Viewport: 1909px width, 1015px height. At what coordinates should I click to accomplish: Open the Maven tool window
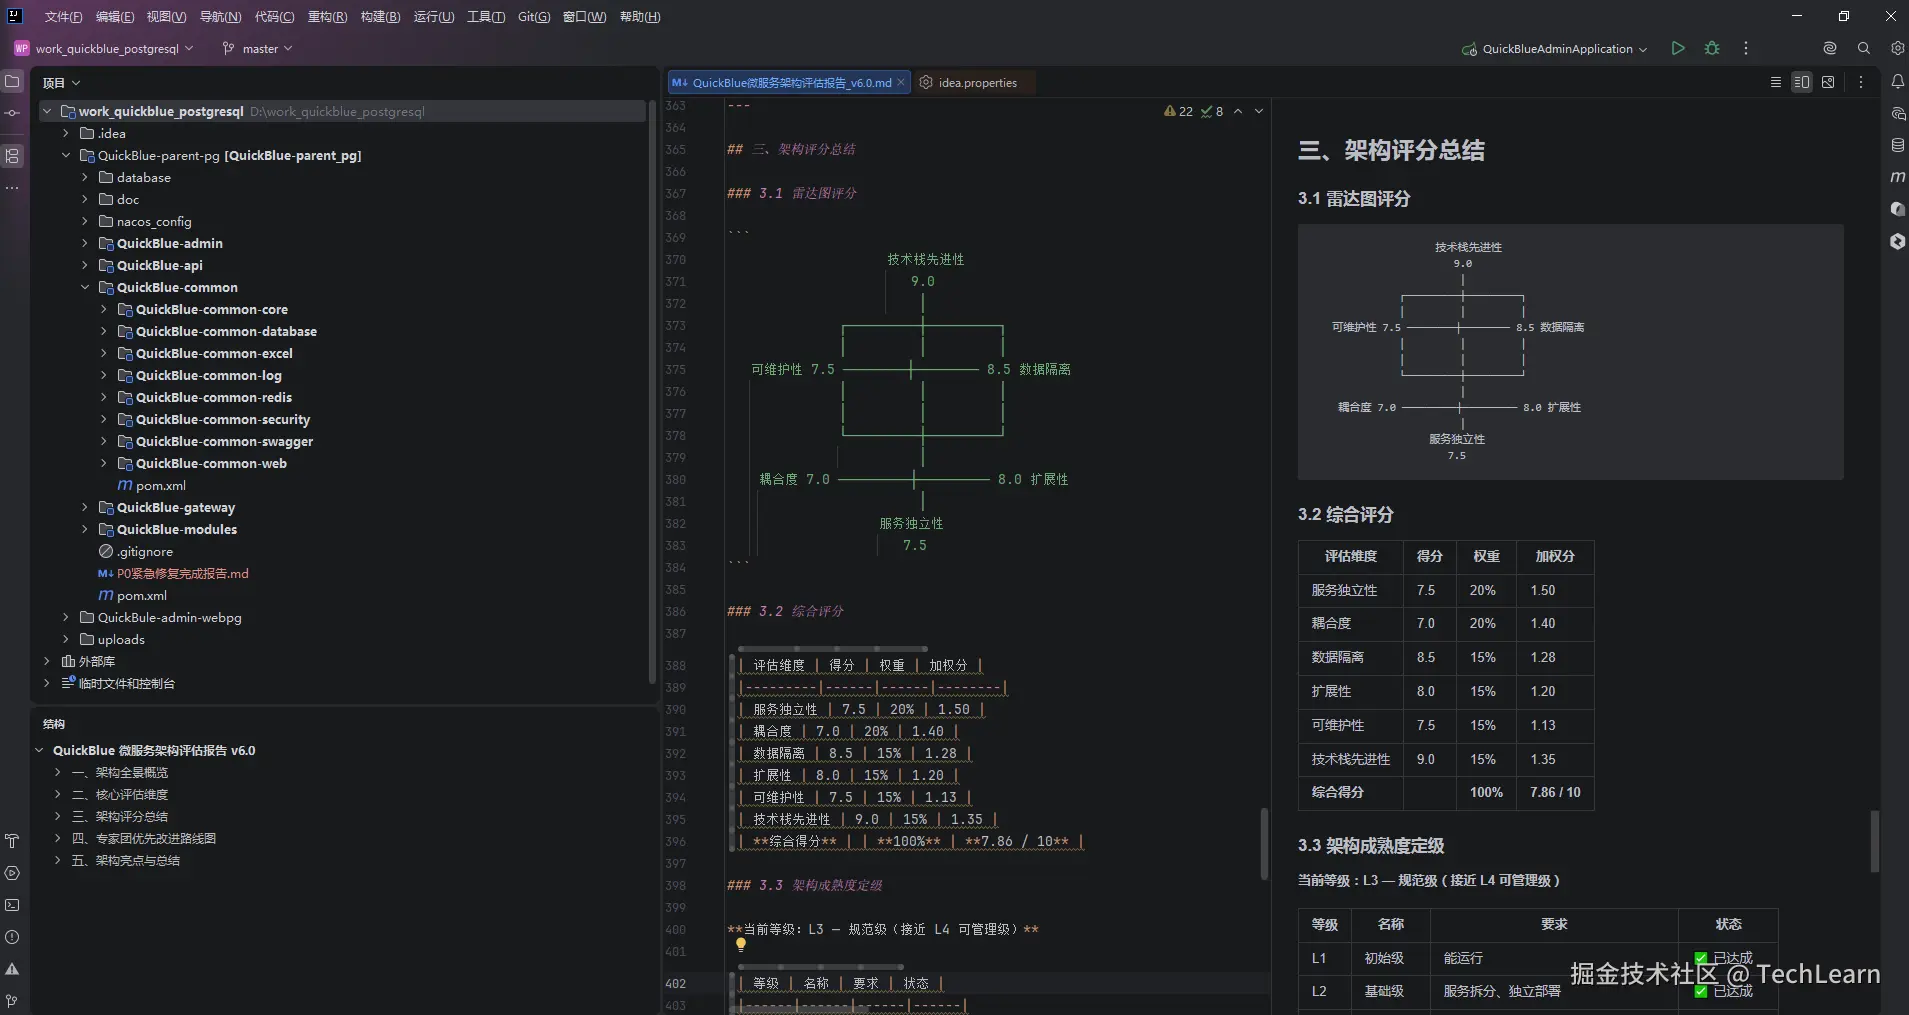1897,177
